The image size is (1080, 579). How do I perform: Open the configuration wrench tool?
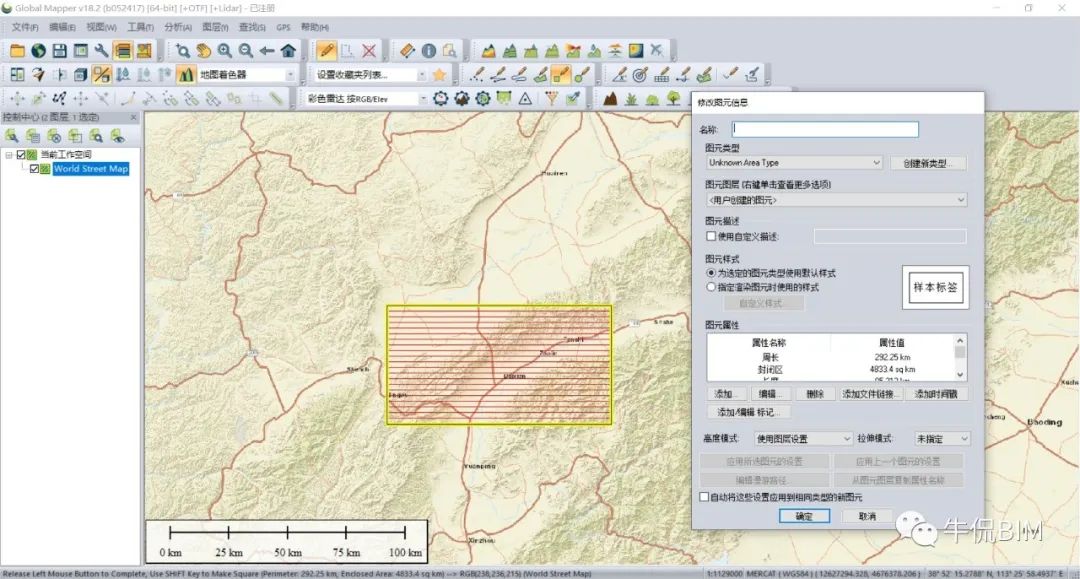click(x=102, y=50)
